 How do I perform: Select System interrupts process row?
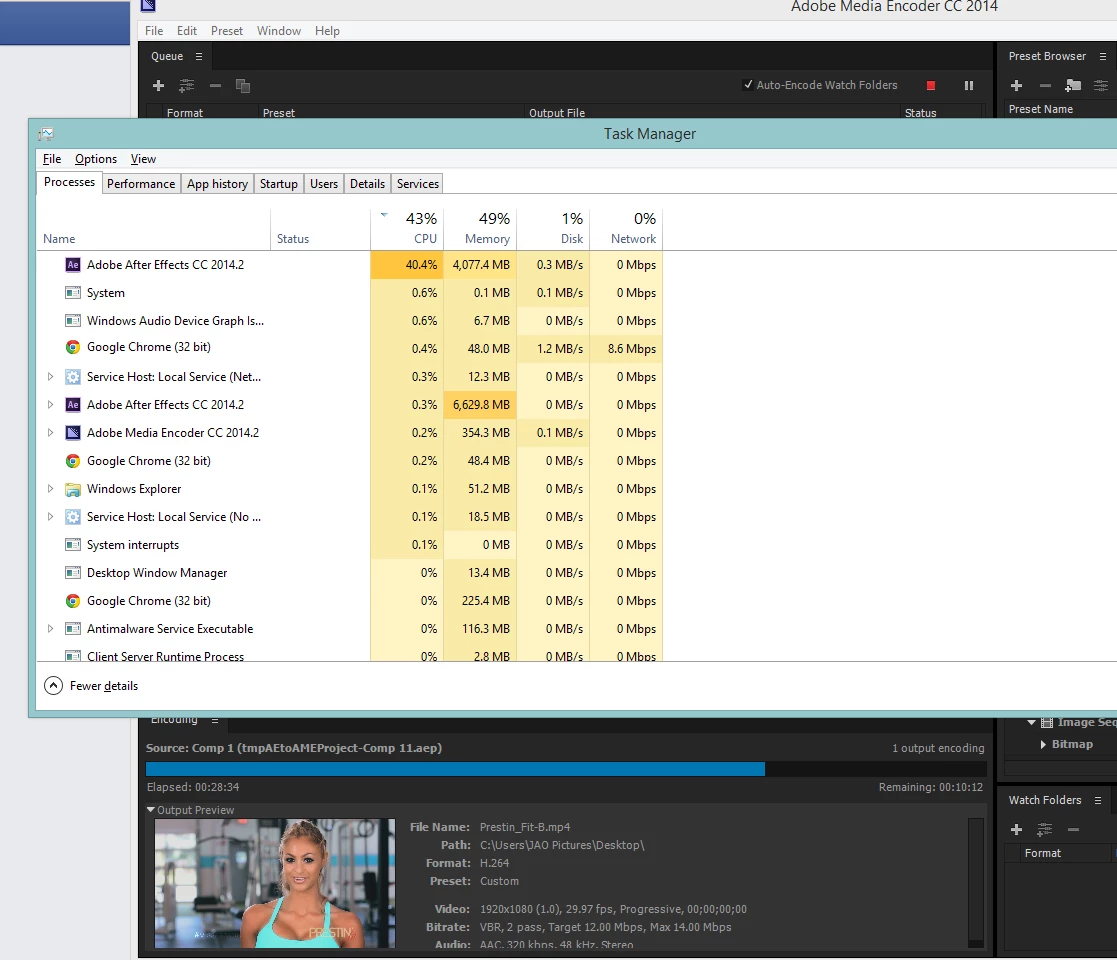point(349,545)
